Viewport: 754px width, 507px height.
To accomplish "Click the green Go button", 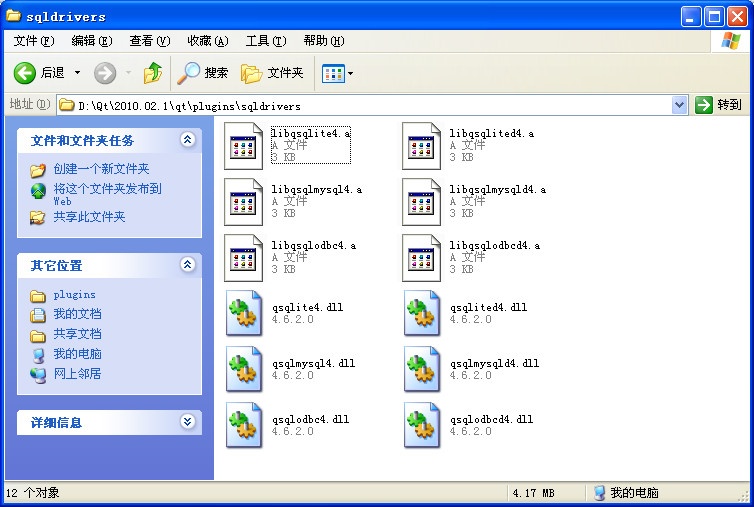I will point(718,105).
